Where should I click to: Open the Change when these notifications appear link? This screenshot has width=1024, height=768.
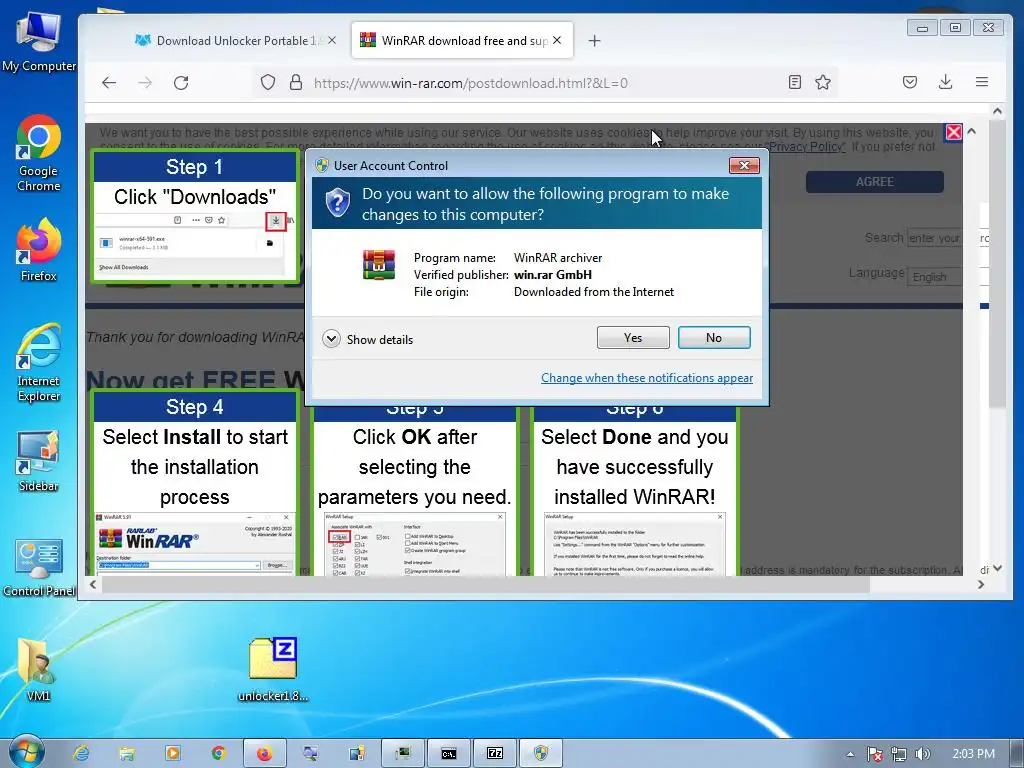pos(647,377)
